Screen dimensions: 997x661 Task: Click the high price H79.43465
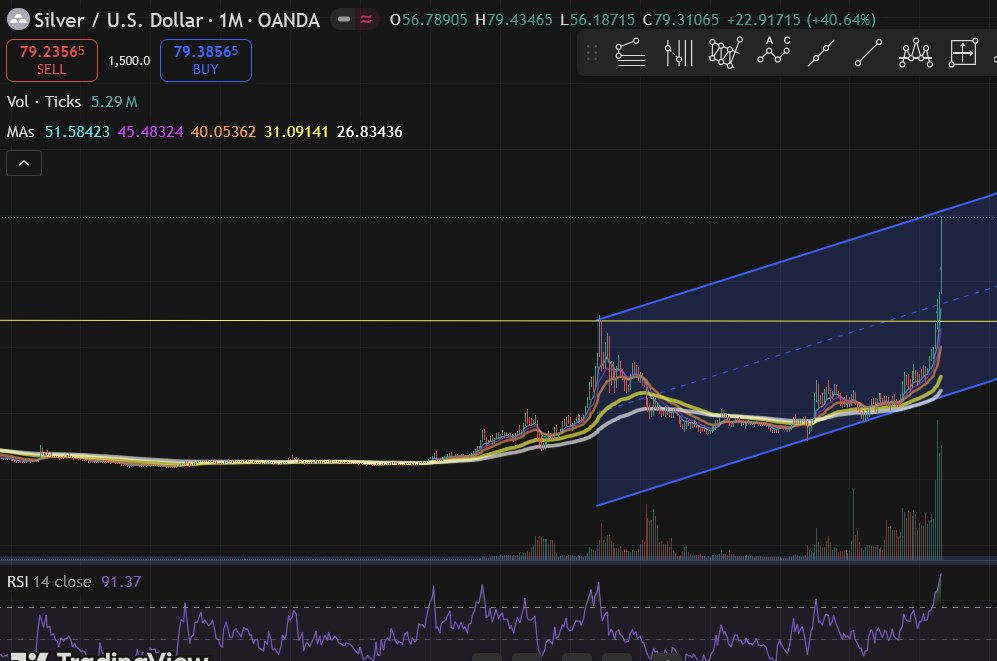click(514, 20)
